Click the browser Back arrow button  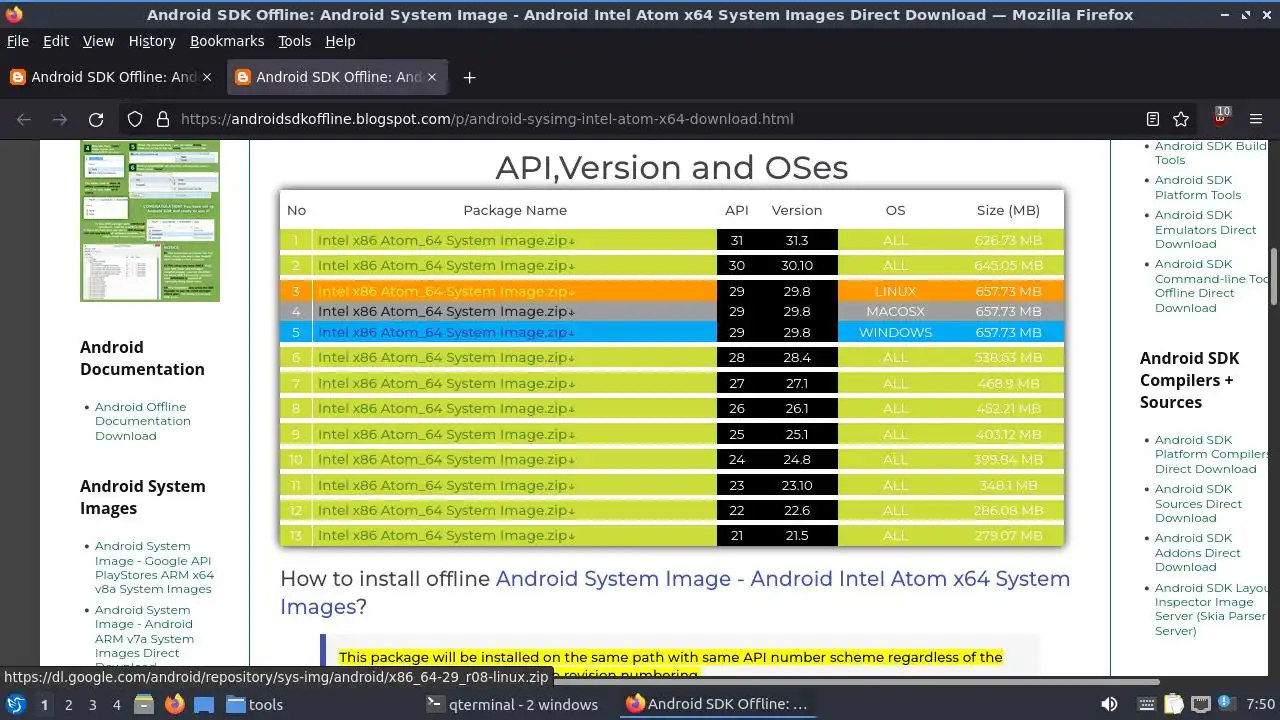coord(24,119)
